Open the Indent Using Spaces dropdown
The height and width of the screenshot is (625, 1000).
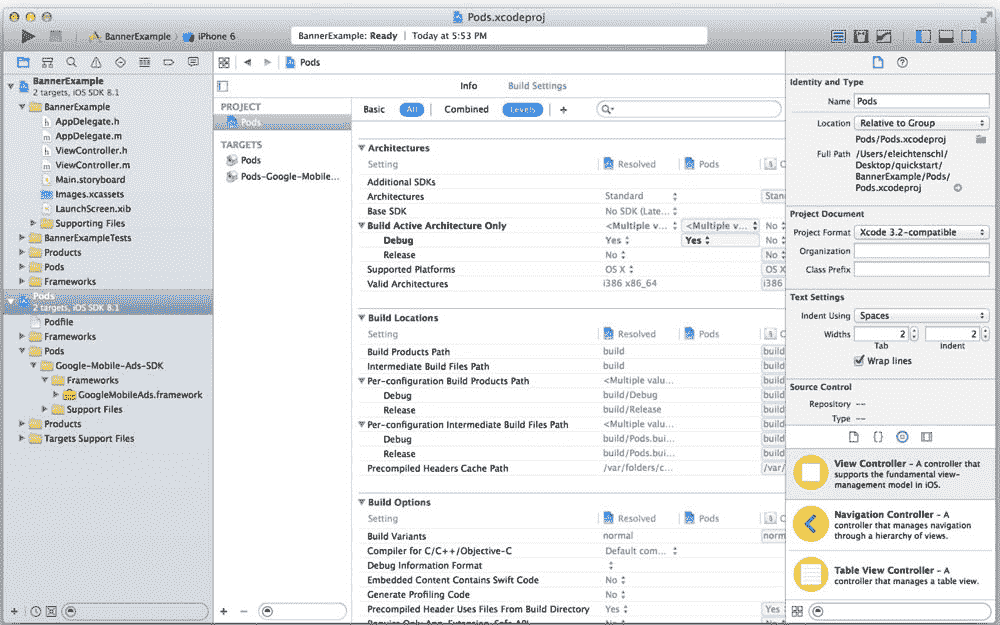coord(920,316)
